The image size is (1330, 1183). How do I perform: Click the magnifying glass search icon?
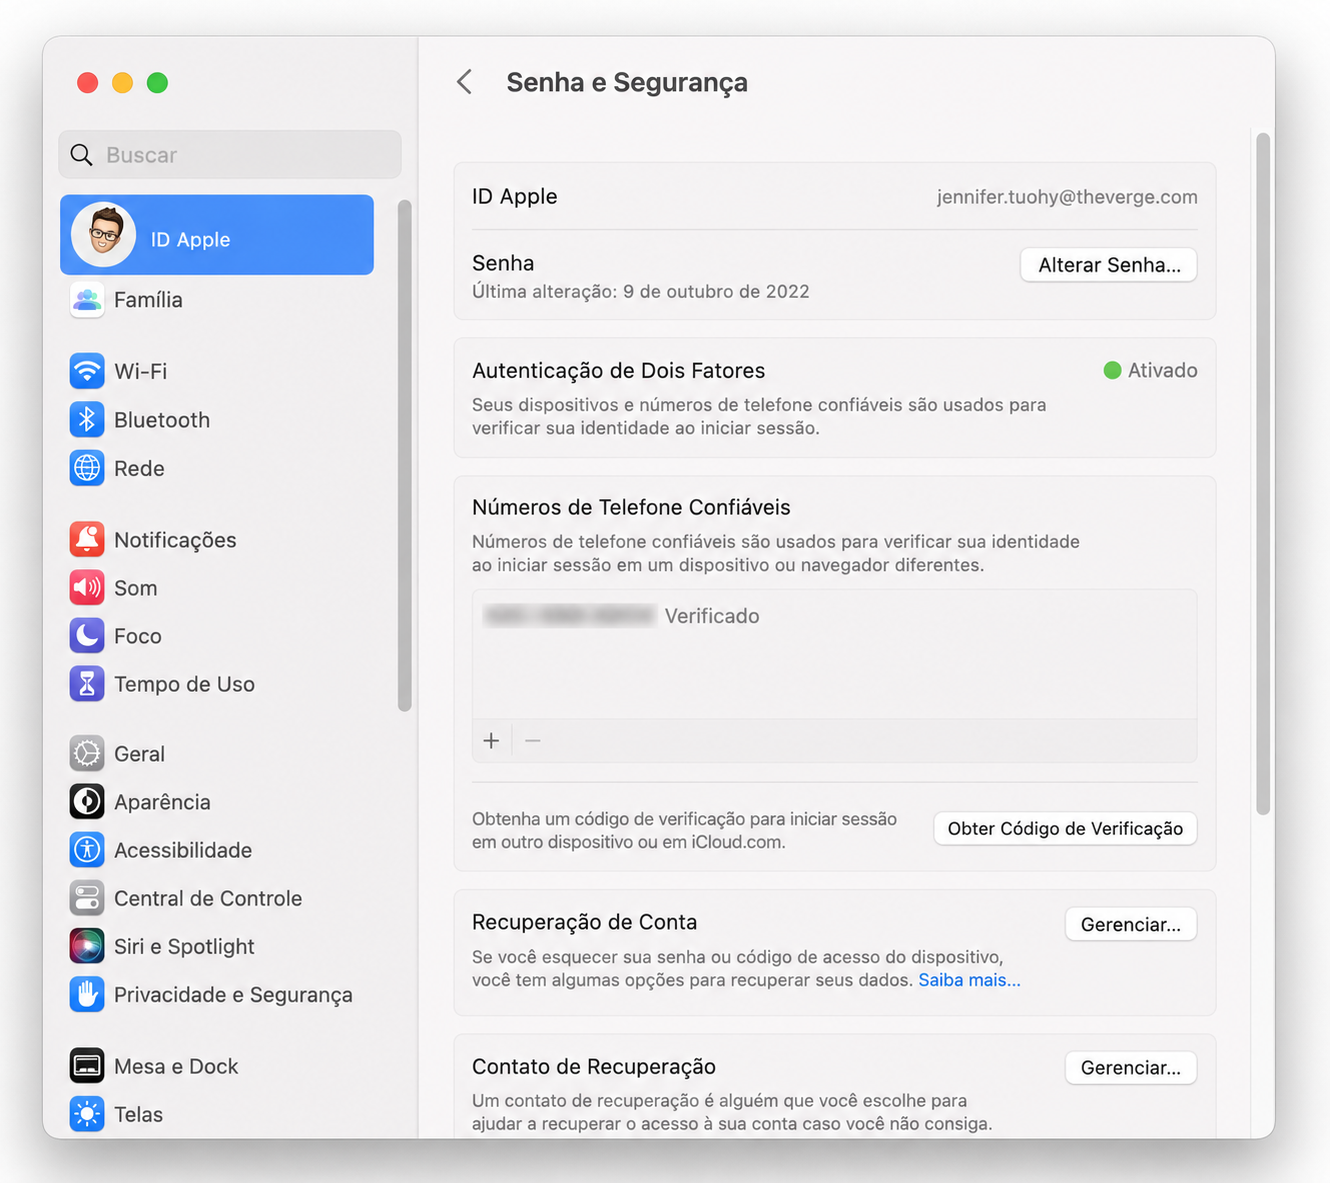pyautogui.click(x=81, y=155)
